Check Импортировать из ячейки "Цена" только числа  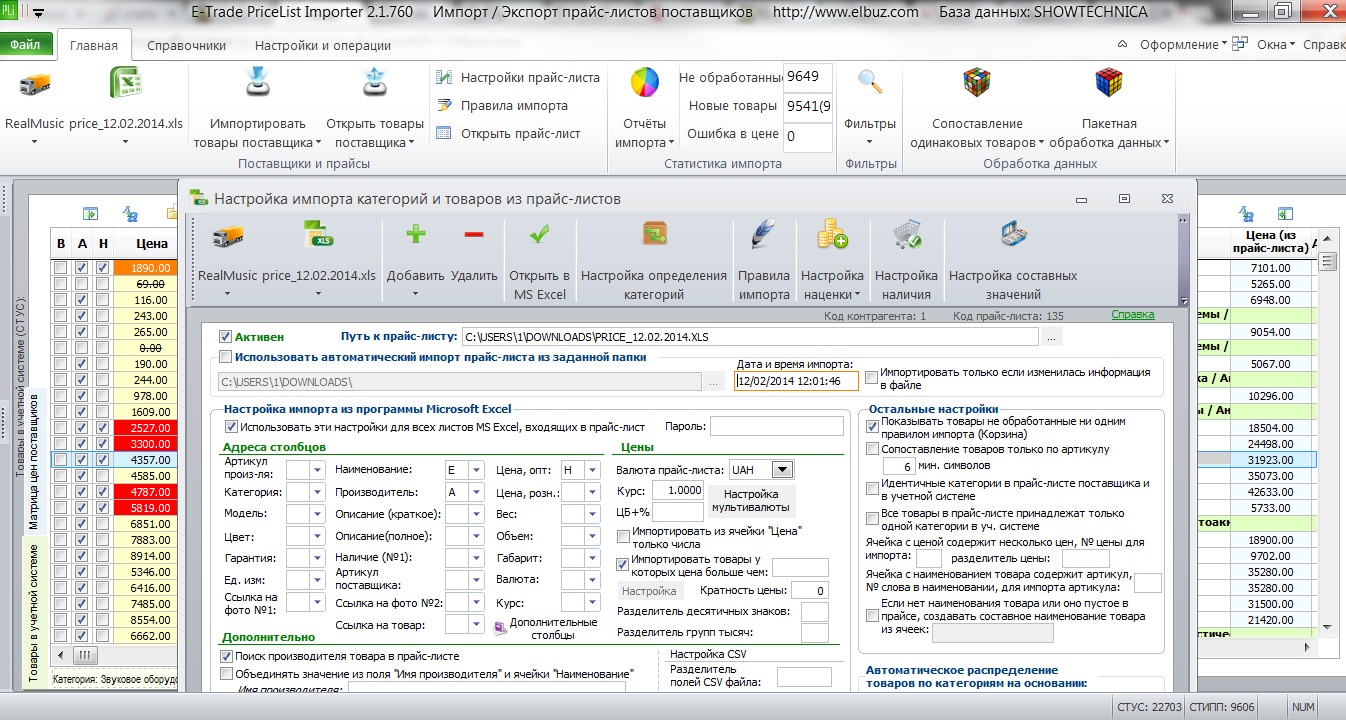[x=624, y=536]
